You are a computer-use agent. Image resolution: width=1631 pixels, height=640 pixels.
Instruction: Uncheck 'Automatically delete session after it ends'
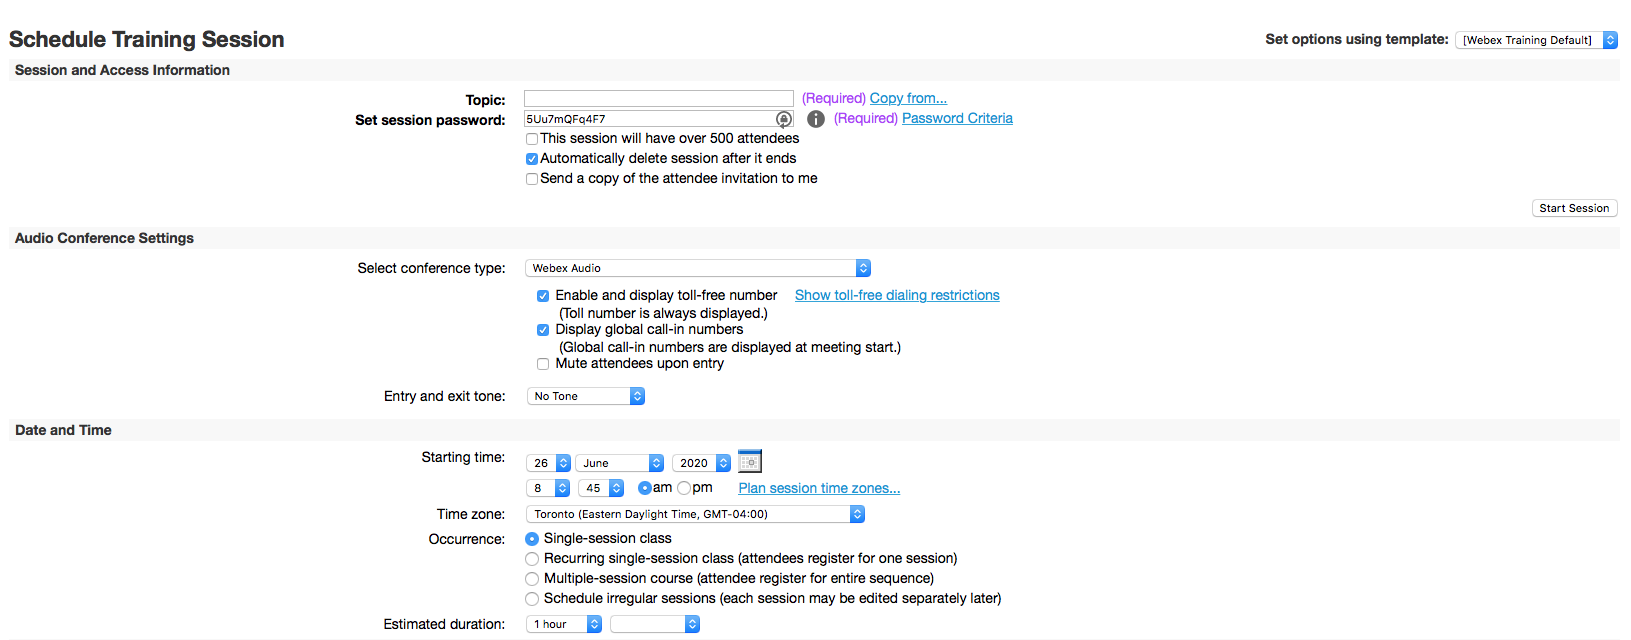click(x=532, y=159)
